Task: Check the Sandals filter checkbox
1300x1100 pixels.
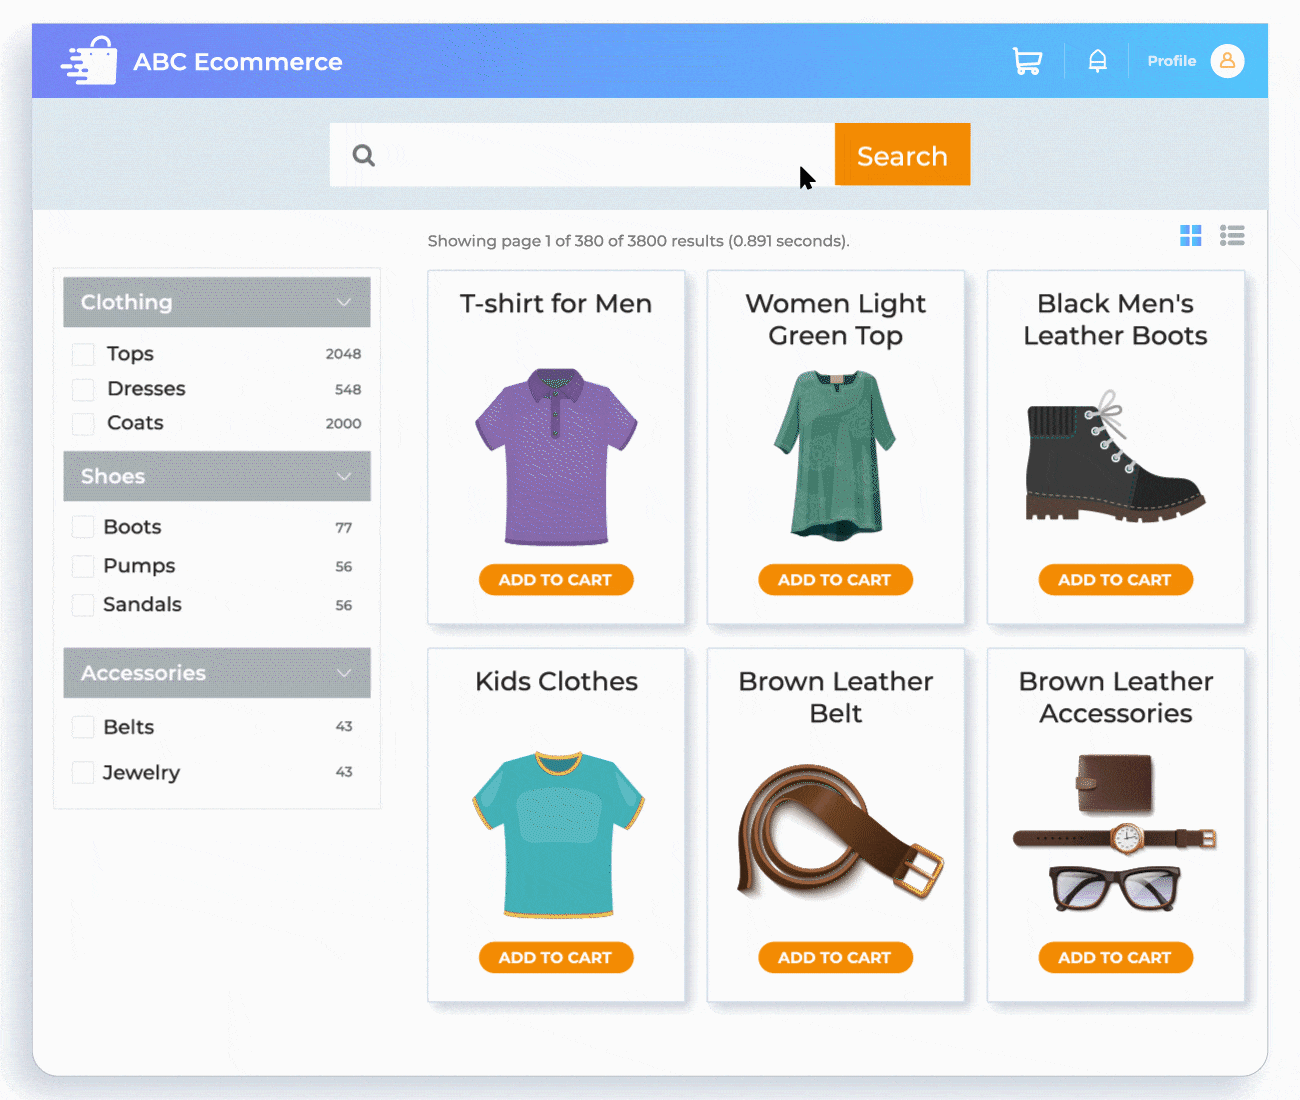Action: coord(83,605)
